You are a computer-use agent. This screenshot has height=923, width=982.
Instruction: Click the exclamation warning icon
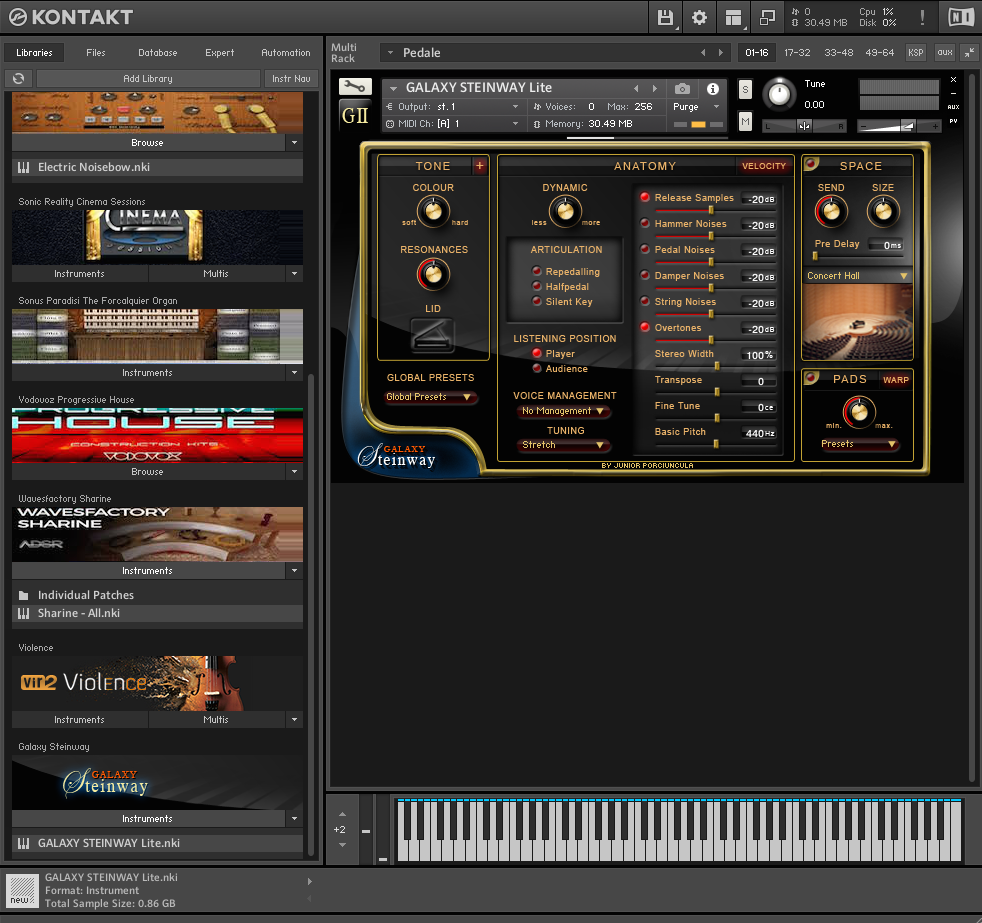tap(922, 17)
